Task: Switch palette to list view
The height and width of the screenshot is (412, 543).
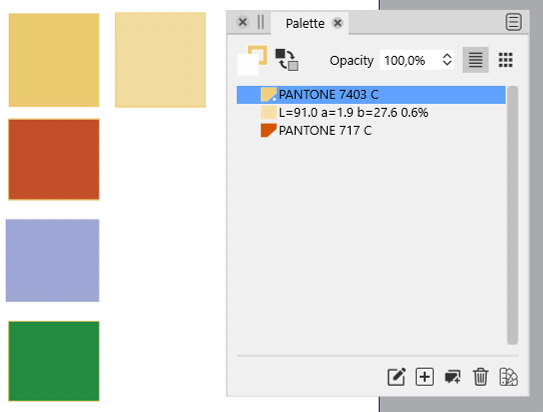Action: coord(475,60)
